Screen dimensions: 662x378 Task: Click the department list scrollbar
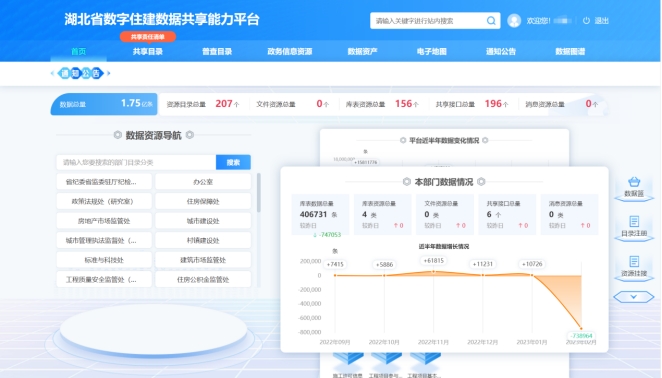258,193
